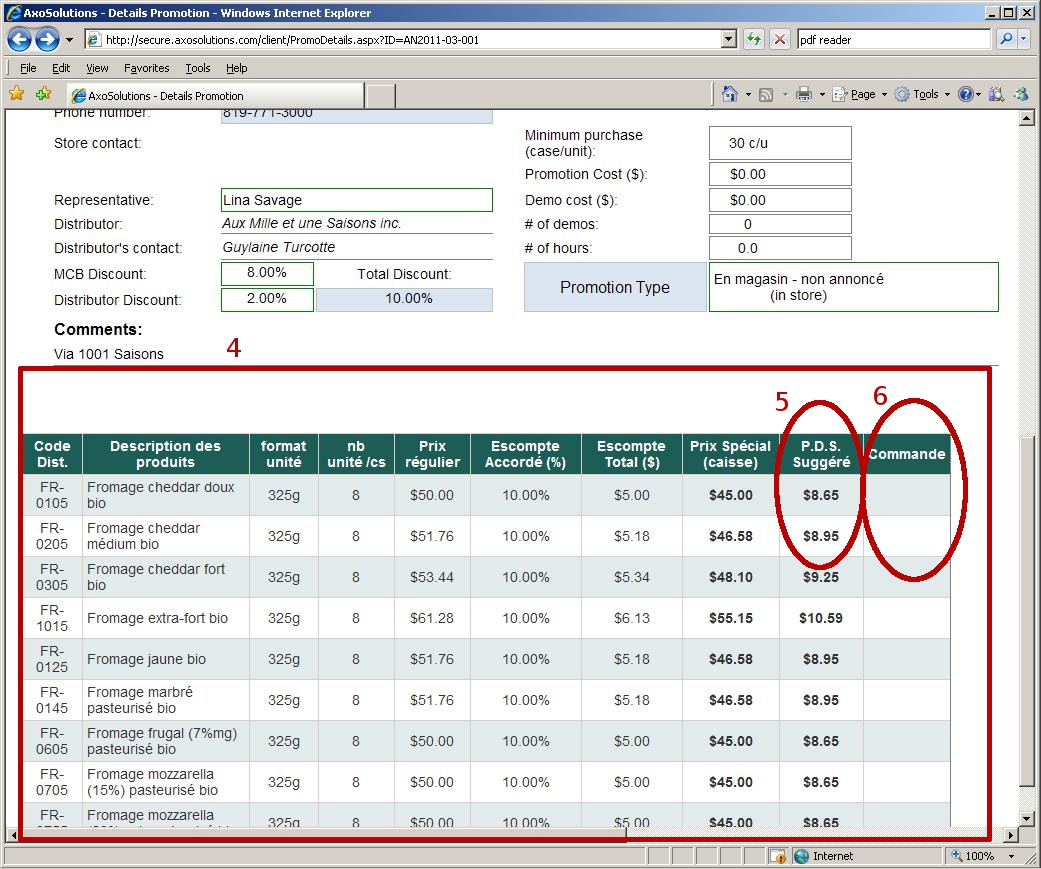Viewport: 1041px width, 869px height.
Task: Click the search magnifier button
Action: pyautogui.click(x=1006, y=39)
